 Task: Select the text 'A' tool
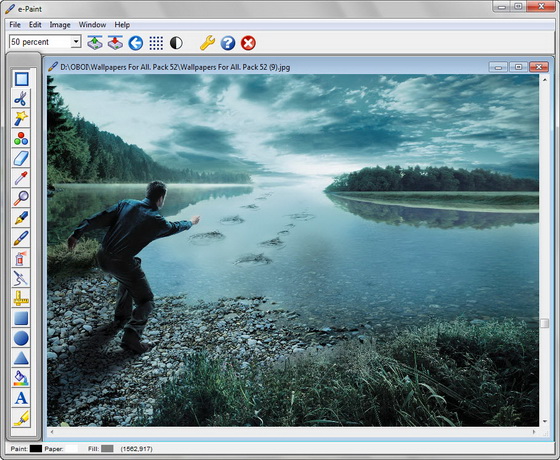click(x=21, y=398)
